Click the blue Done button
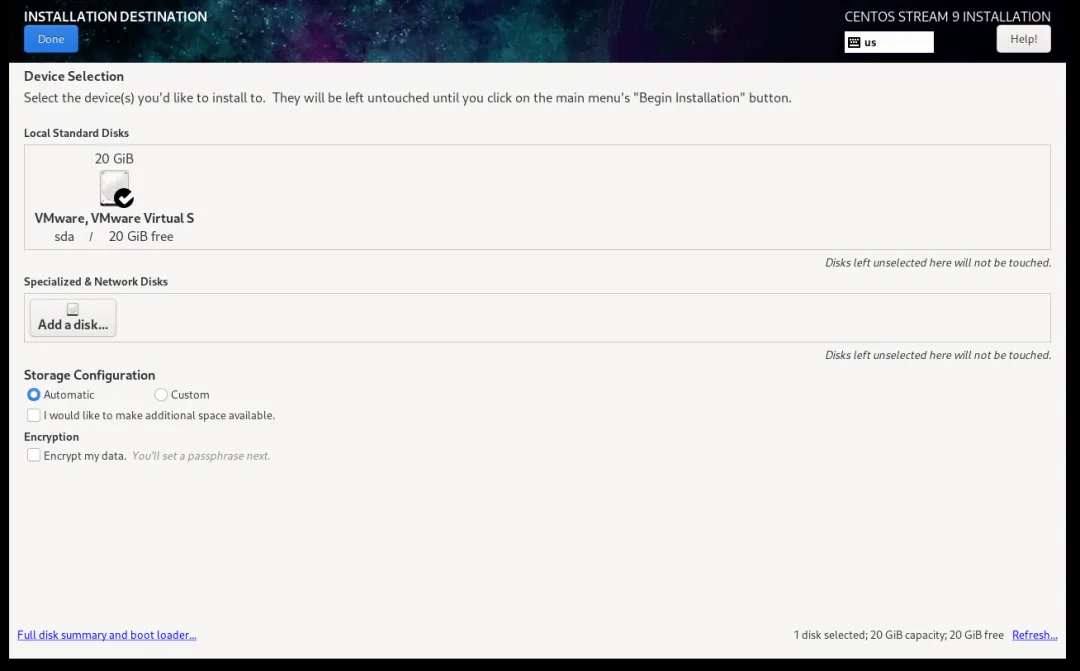1080x671 pixels. point(51,39)
